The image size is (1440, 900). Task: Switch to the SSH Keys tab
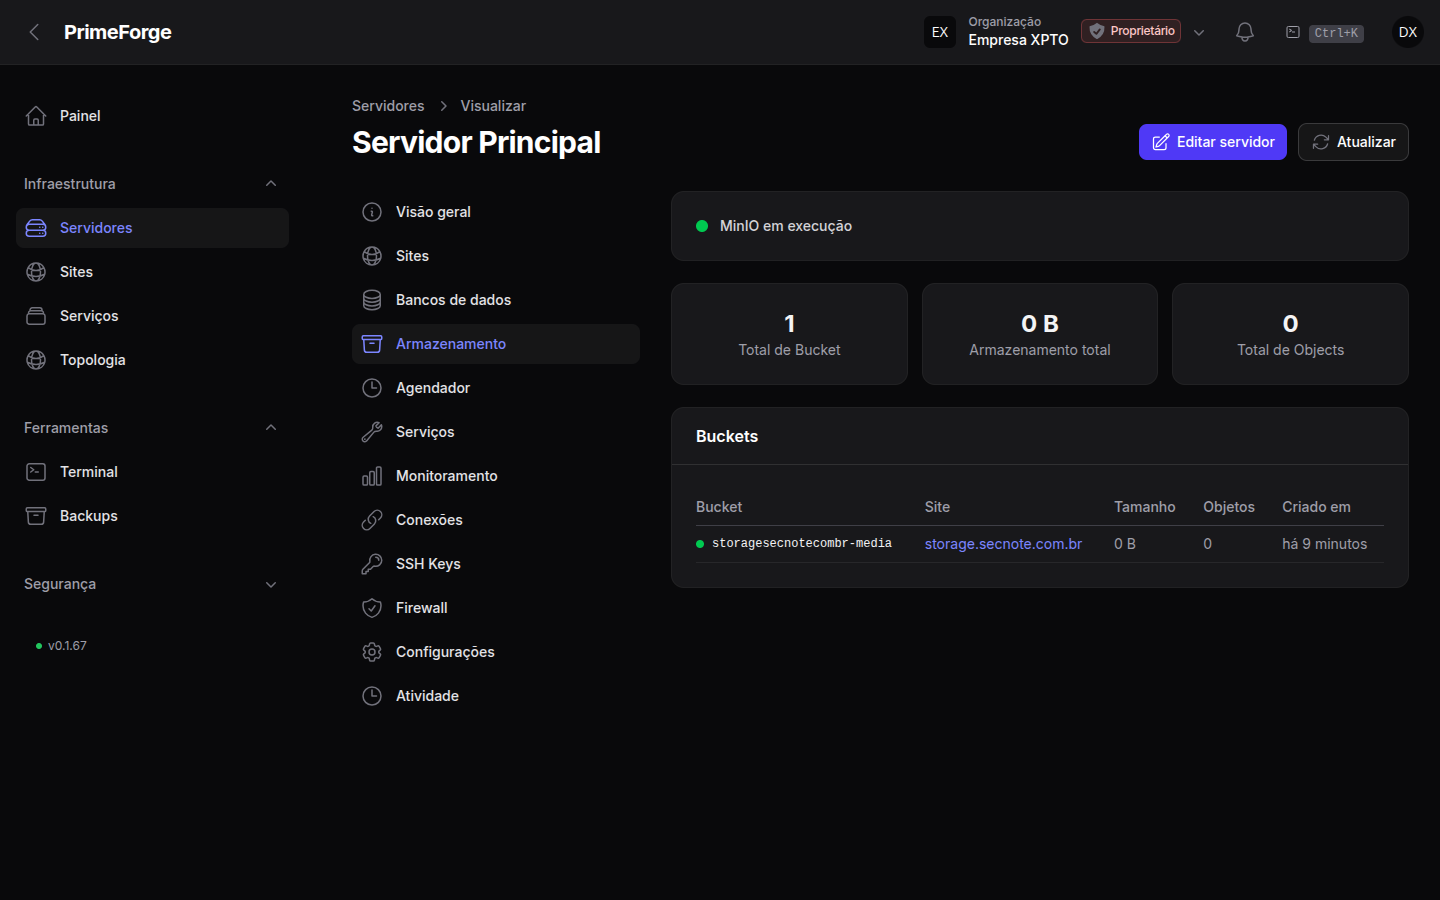(x=496, y=564)
